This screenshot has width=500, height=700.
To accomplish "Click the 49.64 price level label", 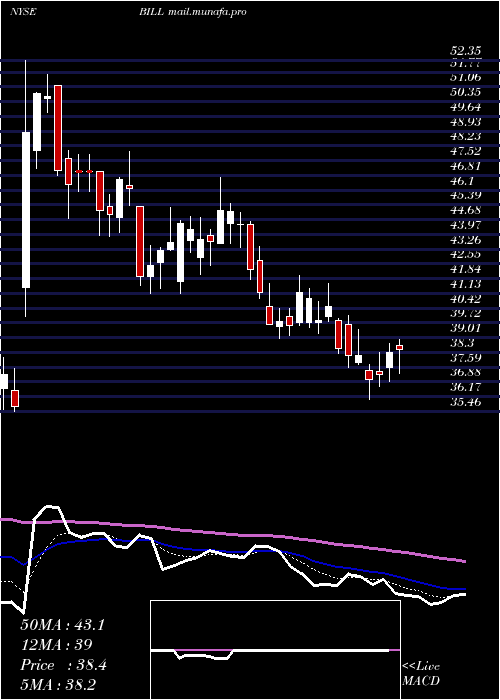I will tap(465, 107).
